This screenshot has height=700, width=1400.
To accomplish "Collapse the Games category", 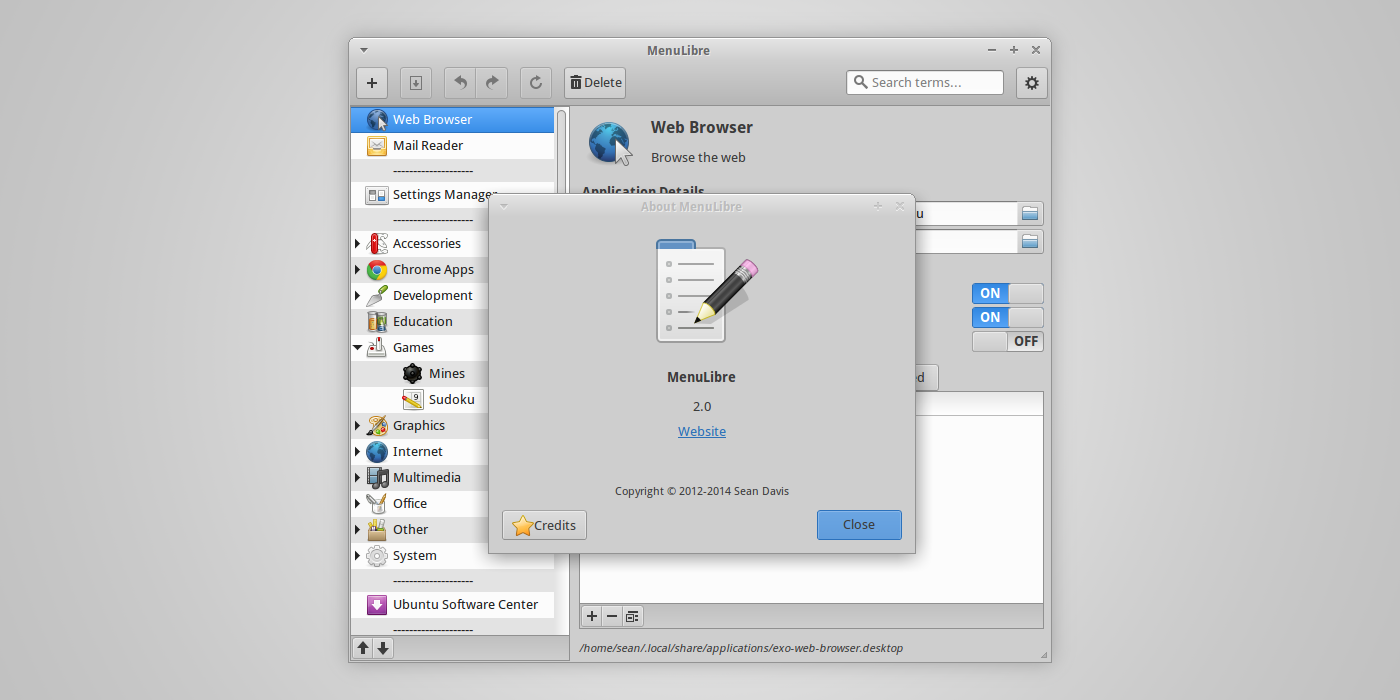I will coord(357,347).
